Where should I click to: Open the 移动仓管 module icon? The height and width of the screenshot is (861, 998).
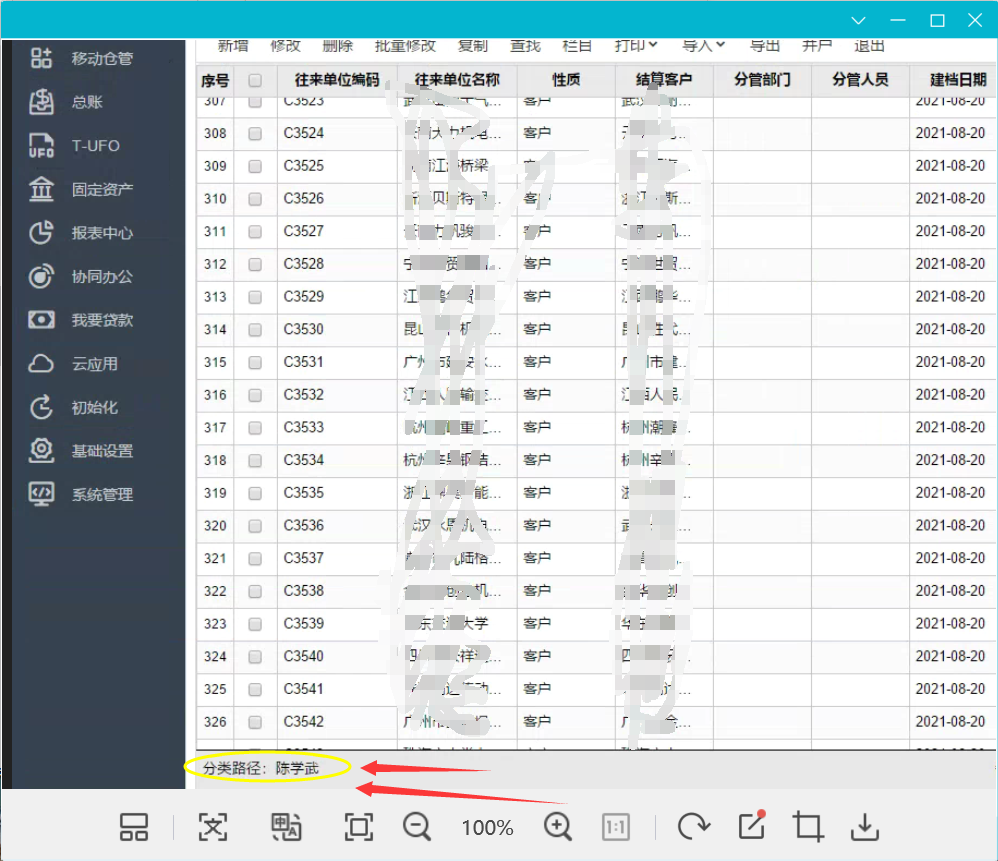41,58
